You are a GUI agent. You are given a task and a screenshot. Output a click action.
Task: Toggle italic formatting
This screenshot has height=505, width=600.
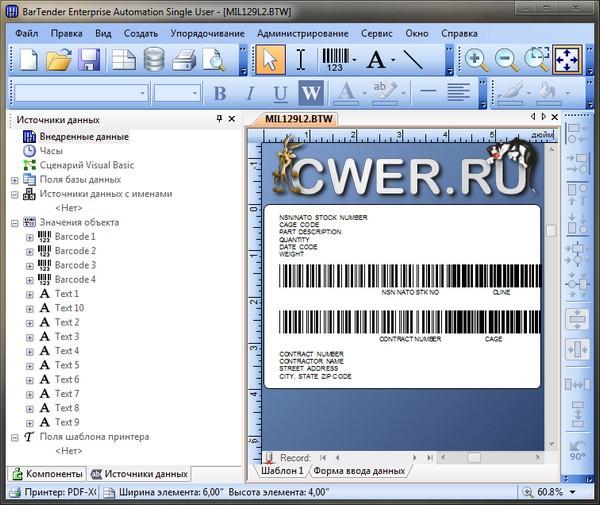[x=250, y=93]
